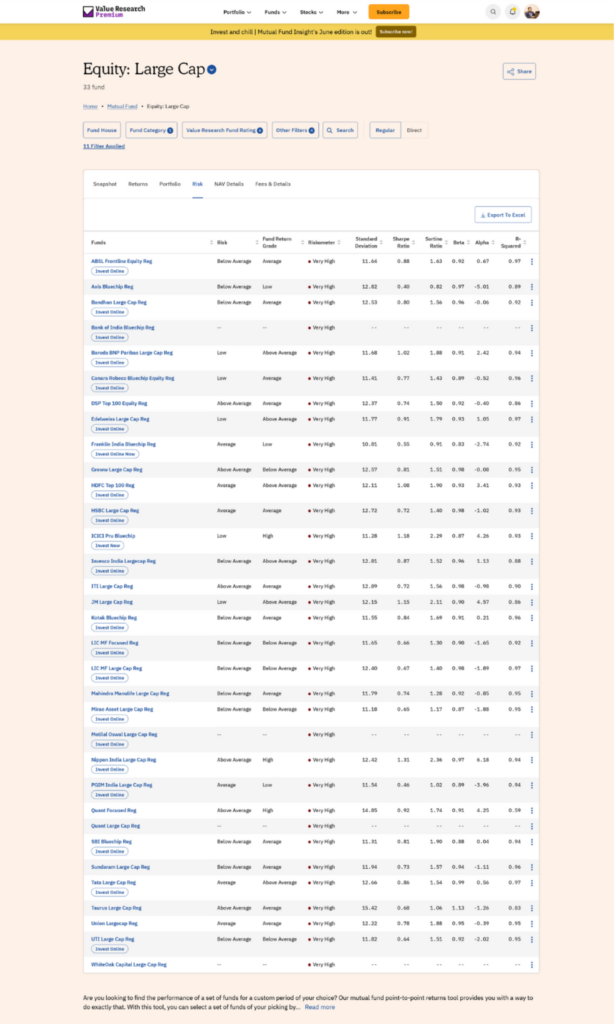The image size is (616, 1024).
Task: Open three-dot menu for ABSL Frontline Equity Reg
Action: coord(532,262)
